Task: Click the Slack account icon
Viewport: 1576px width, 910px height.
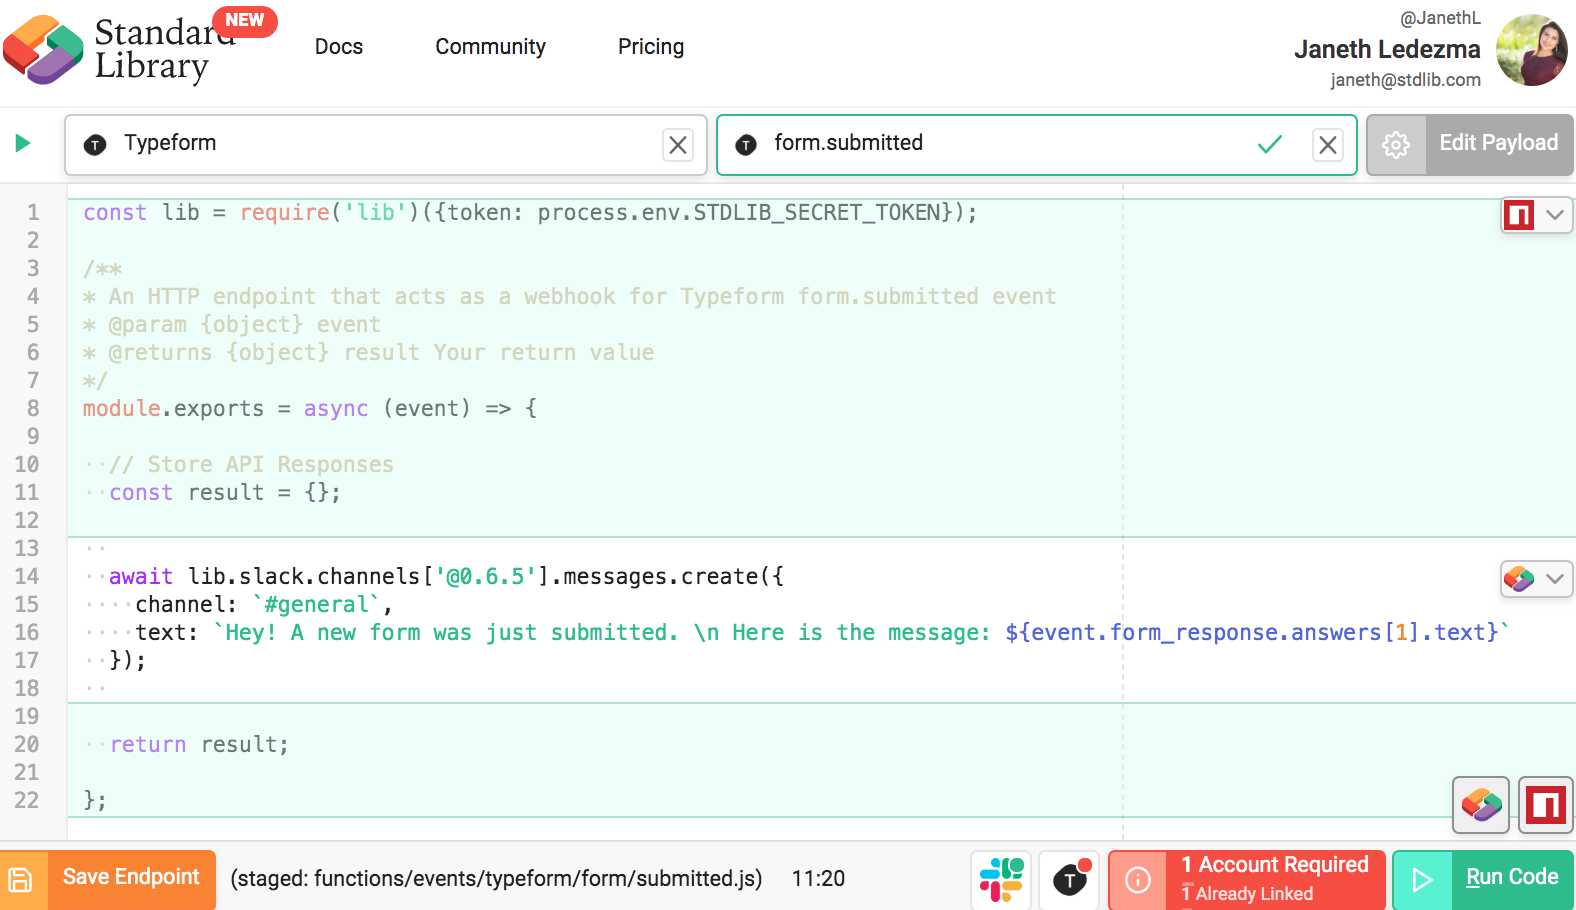Action: tap(1001, 880)
